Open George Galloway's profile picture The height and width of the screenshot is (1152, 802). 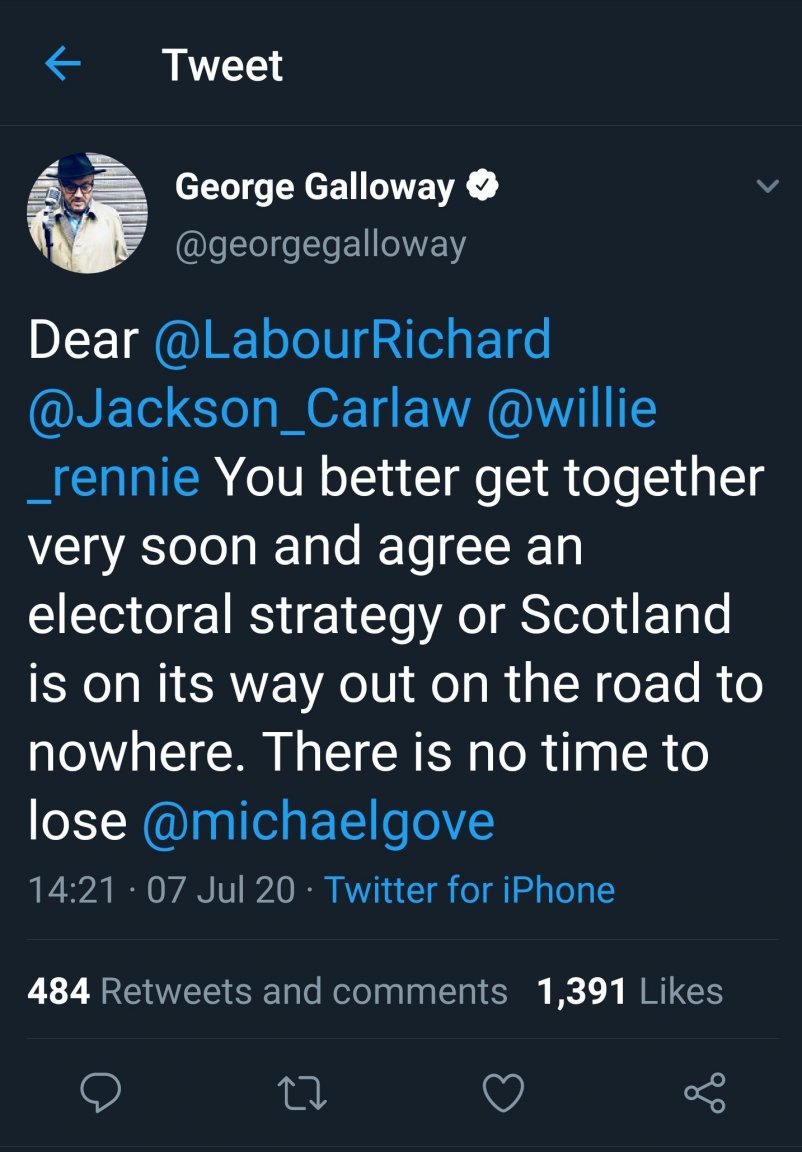87,213
